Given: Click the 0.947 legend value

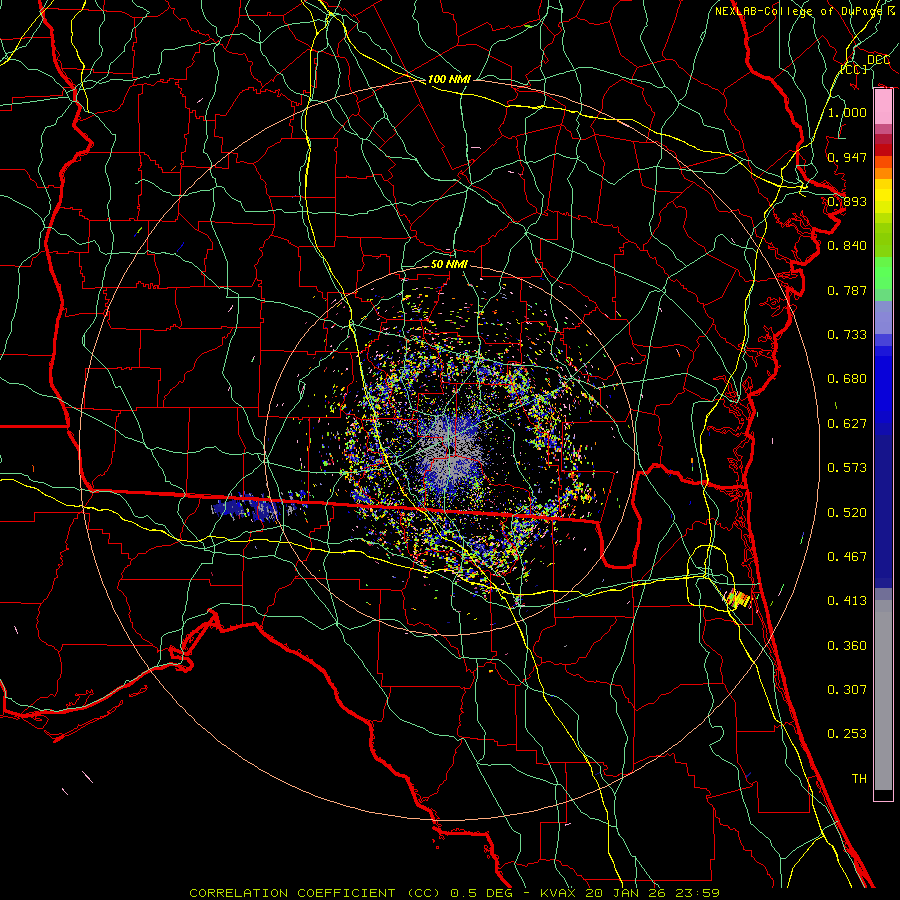Looking at the screenshot, I should tap(847, 157).
